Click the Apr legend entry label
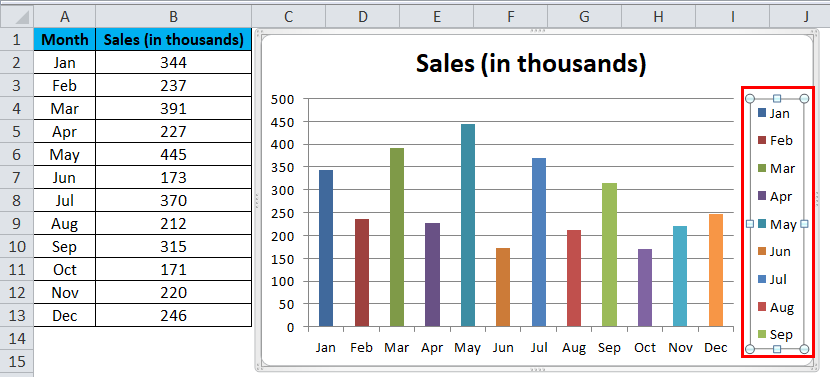The height and width of the screenshot is (377, 830). (781, 196)
